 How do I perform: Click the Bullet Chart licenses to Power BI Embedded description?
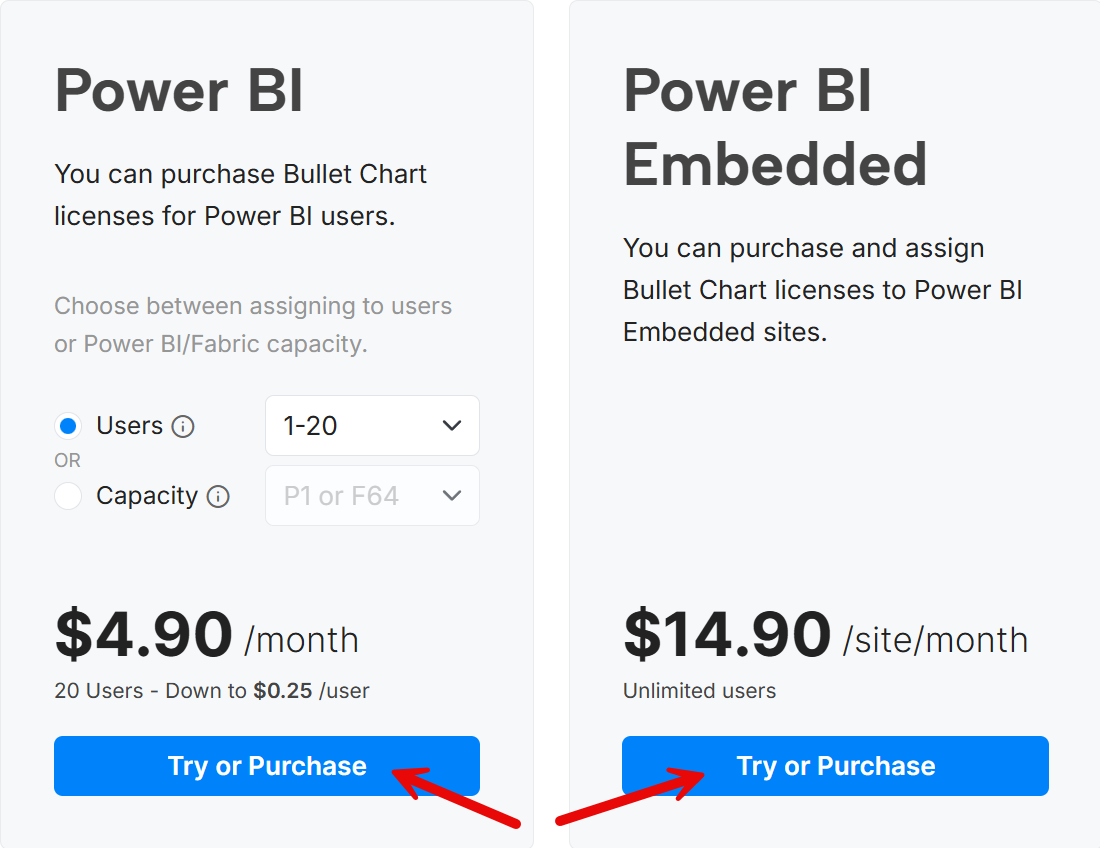823,290
